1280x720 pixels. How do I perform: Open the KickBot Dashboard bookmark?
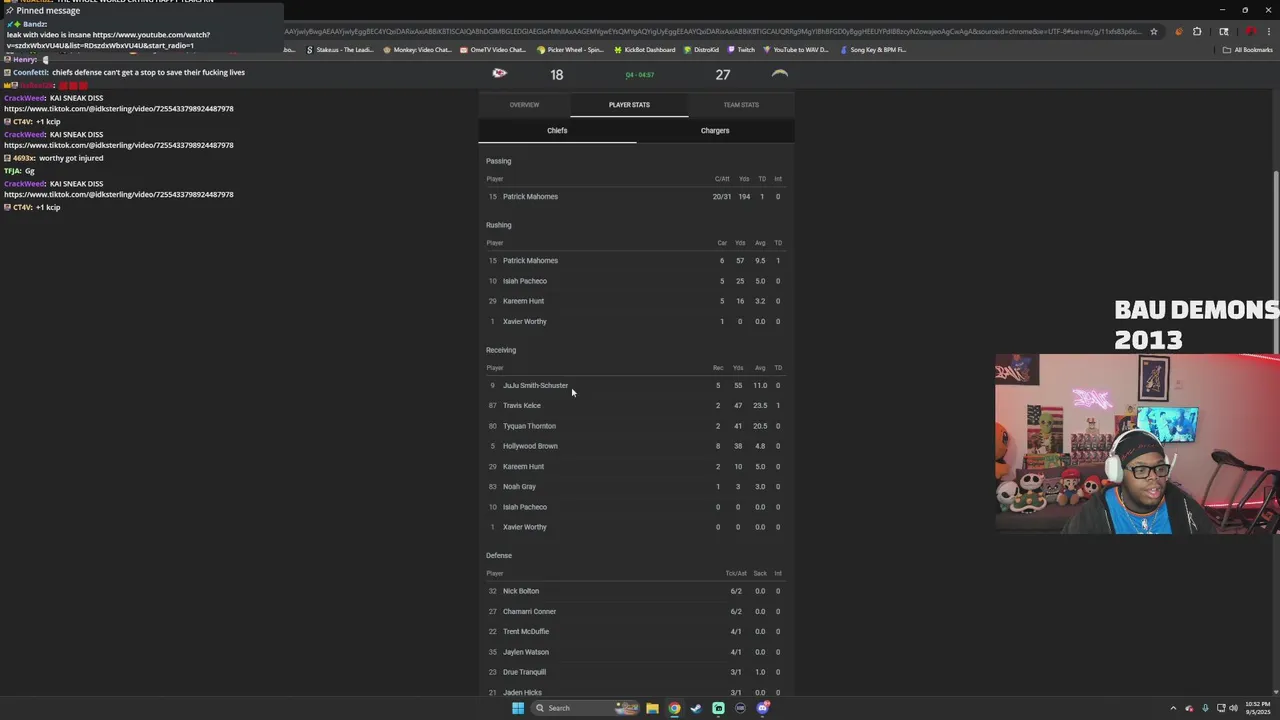point(645,49)
